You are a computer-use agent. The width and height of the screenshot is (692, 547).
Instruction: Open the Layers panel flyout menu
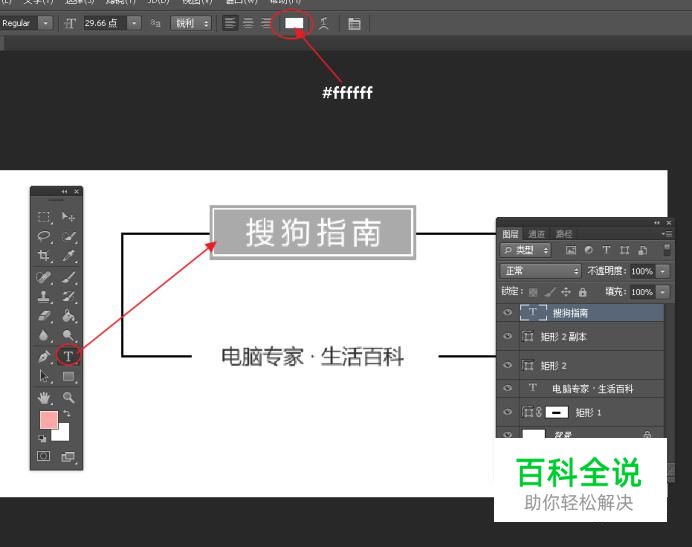667,234
